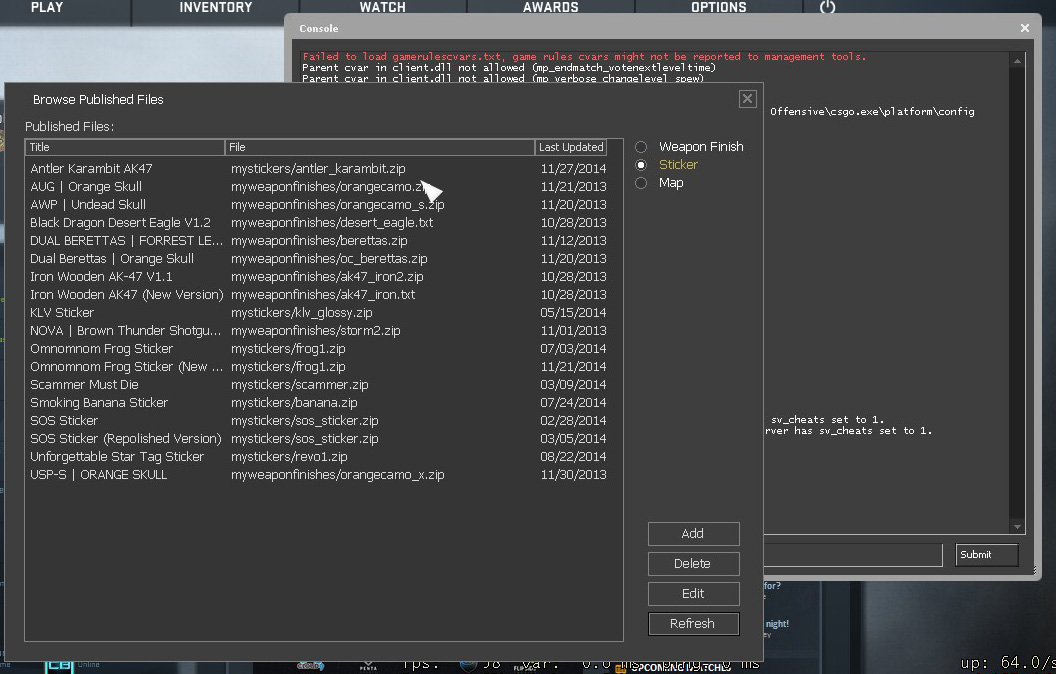Open the PLAY menu tab
1056x674 pixels.
(47, 7)
